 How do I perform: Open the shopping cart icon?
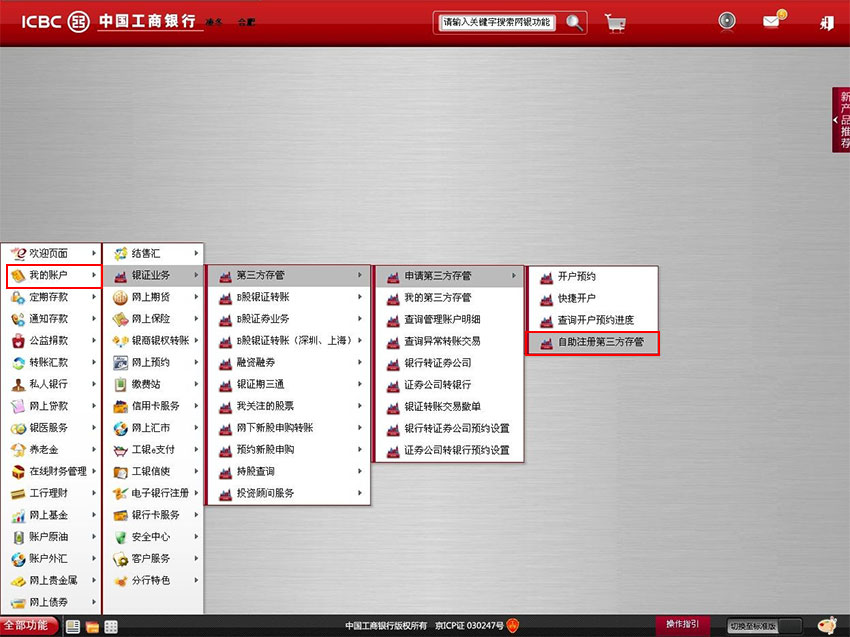(615, 23)
